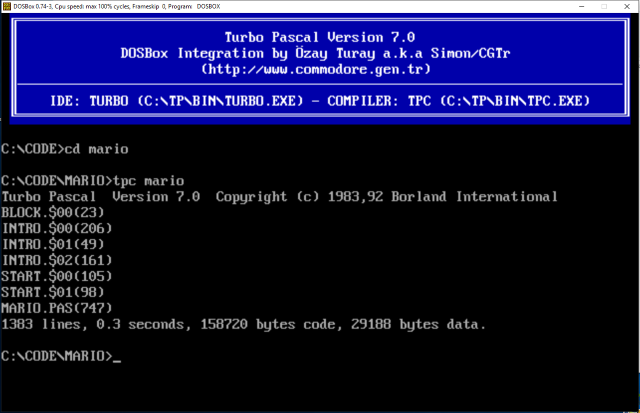640x413 pixels.
Task: Click the DOSBox icon in title bar
Action: pos(7,6)
